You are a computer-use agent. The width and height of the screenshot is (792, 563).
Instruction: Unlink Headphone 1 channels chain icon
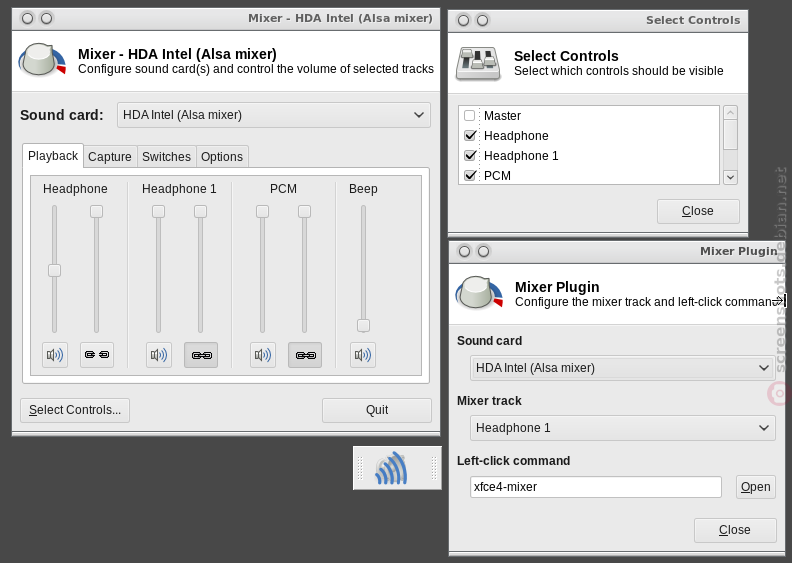(201, 355)
